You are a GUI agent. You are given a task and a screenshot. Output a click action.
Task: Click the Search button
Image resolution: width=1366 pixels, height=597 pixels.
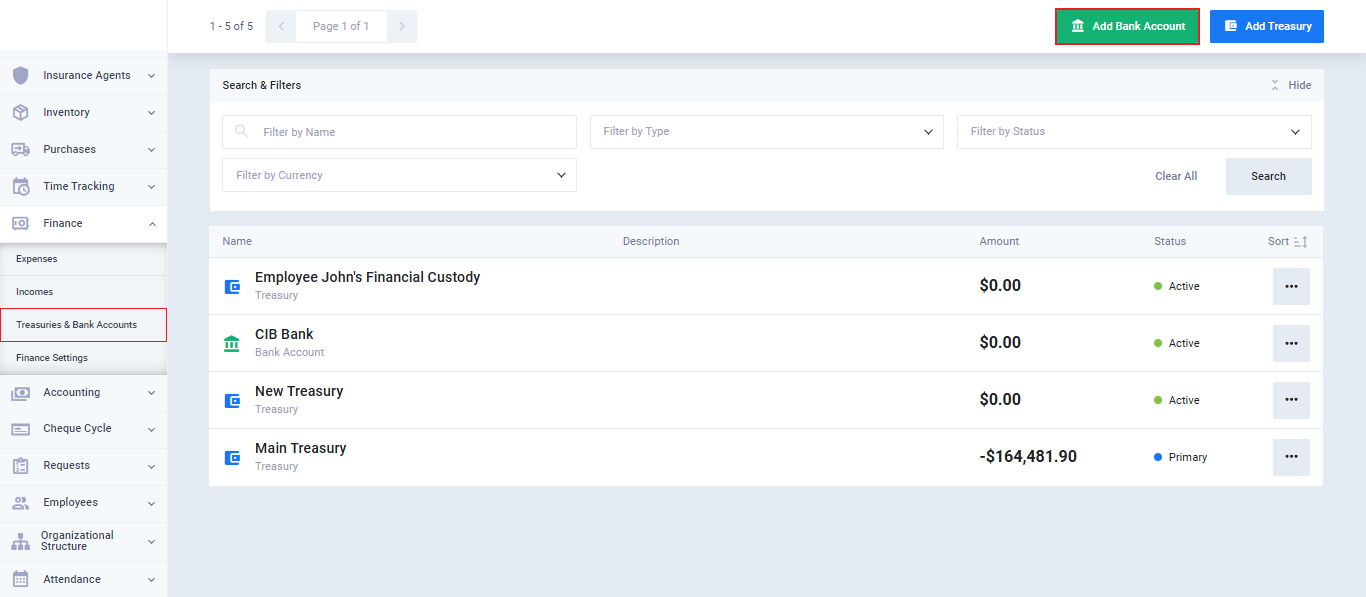(x=1268, y=176)
